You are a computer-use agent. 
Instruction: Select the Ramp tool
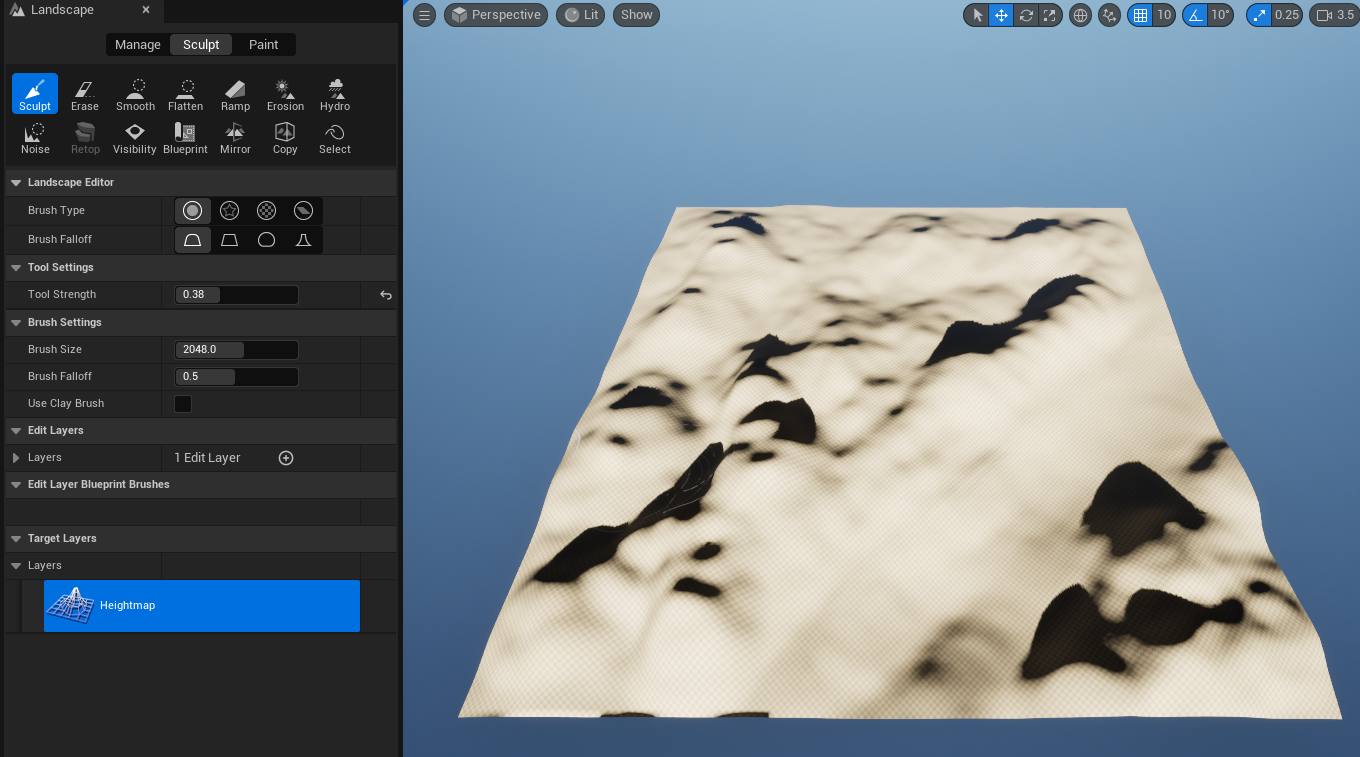[x=235, y=94]
